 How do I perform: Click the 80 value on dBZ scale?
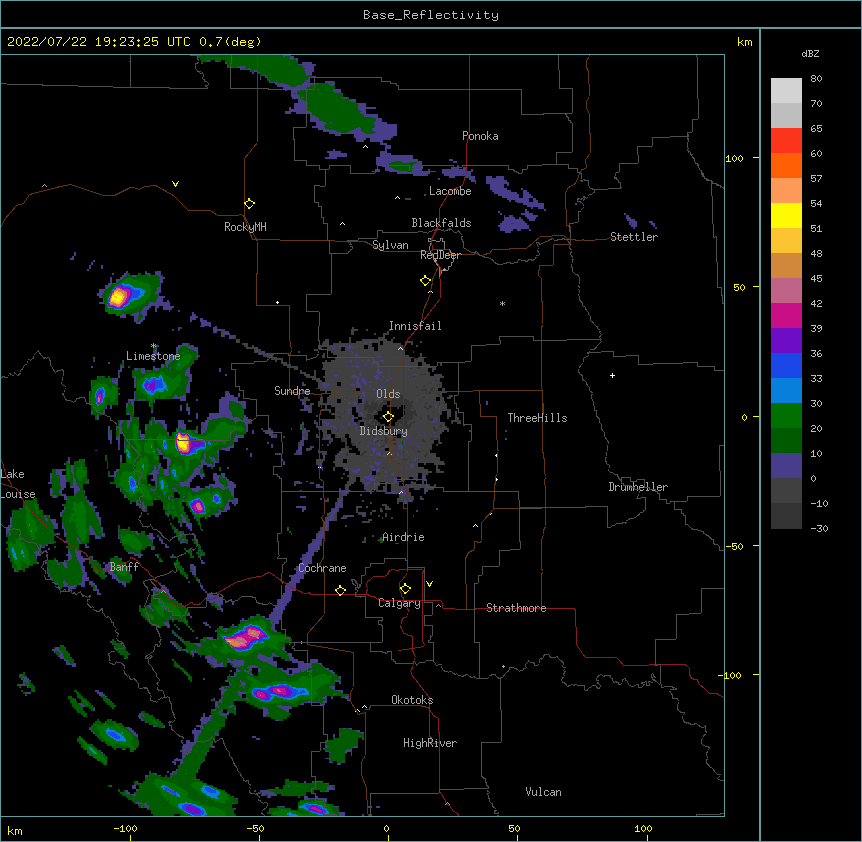[x=816, y=79]
